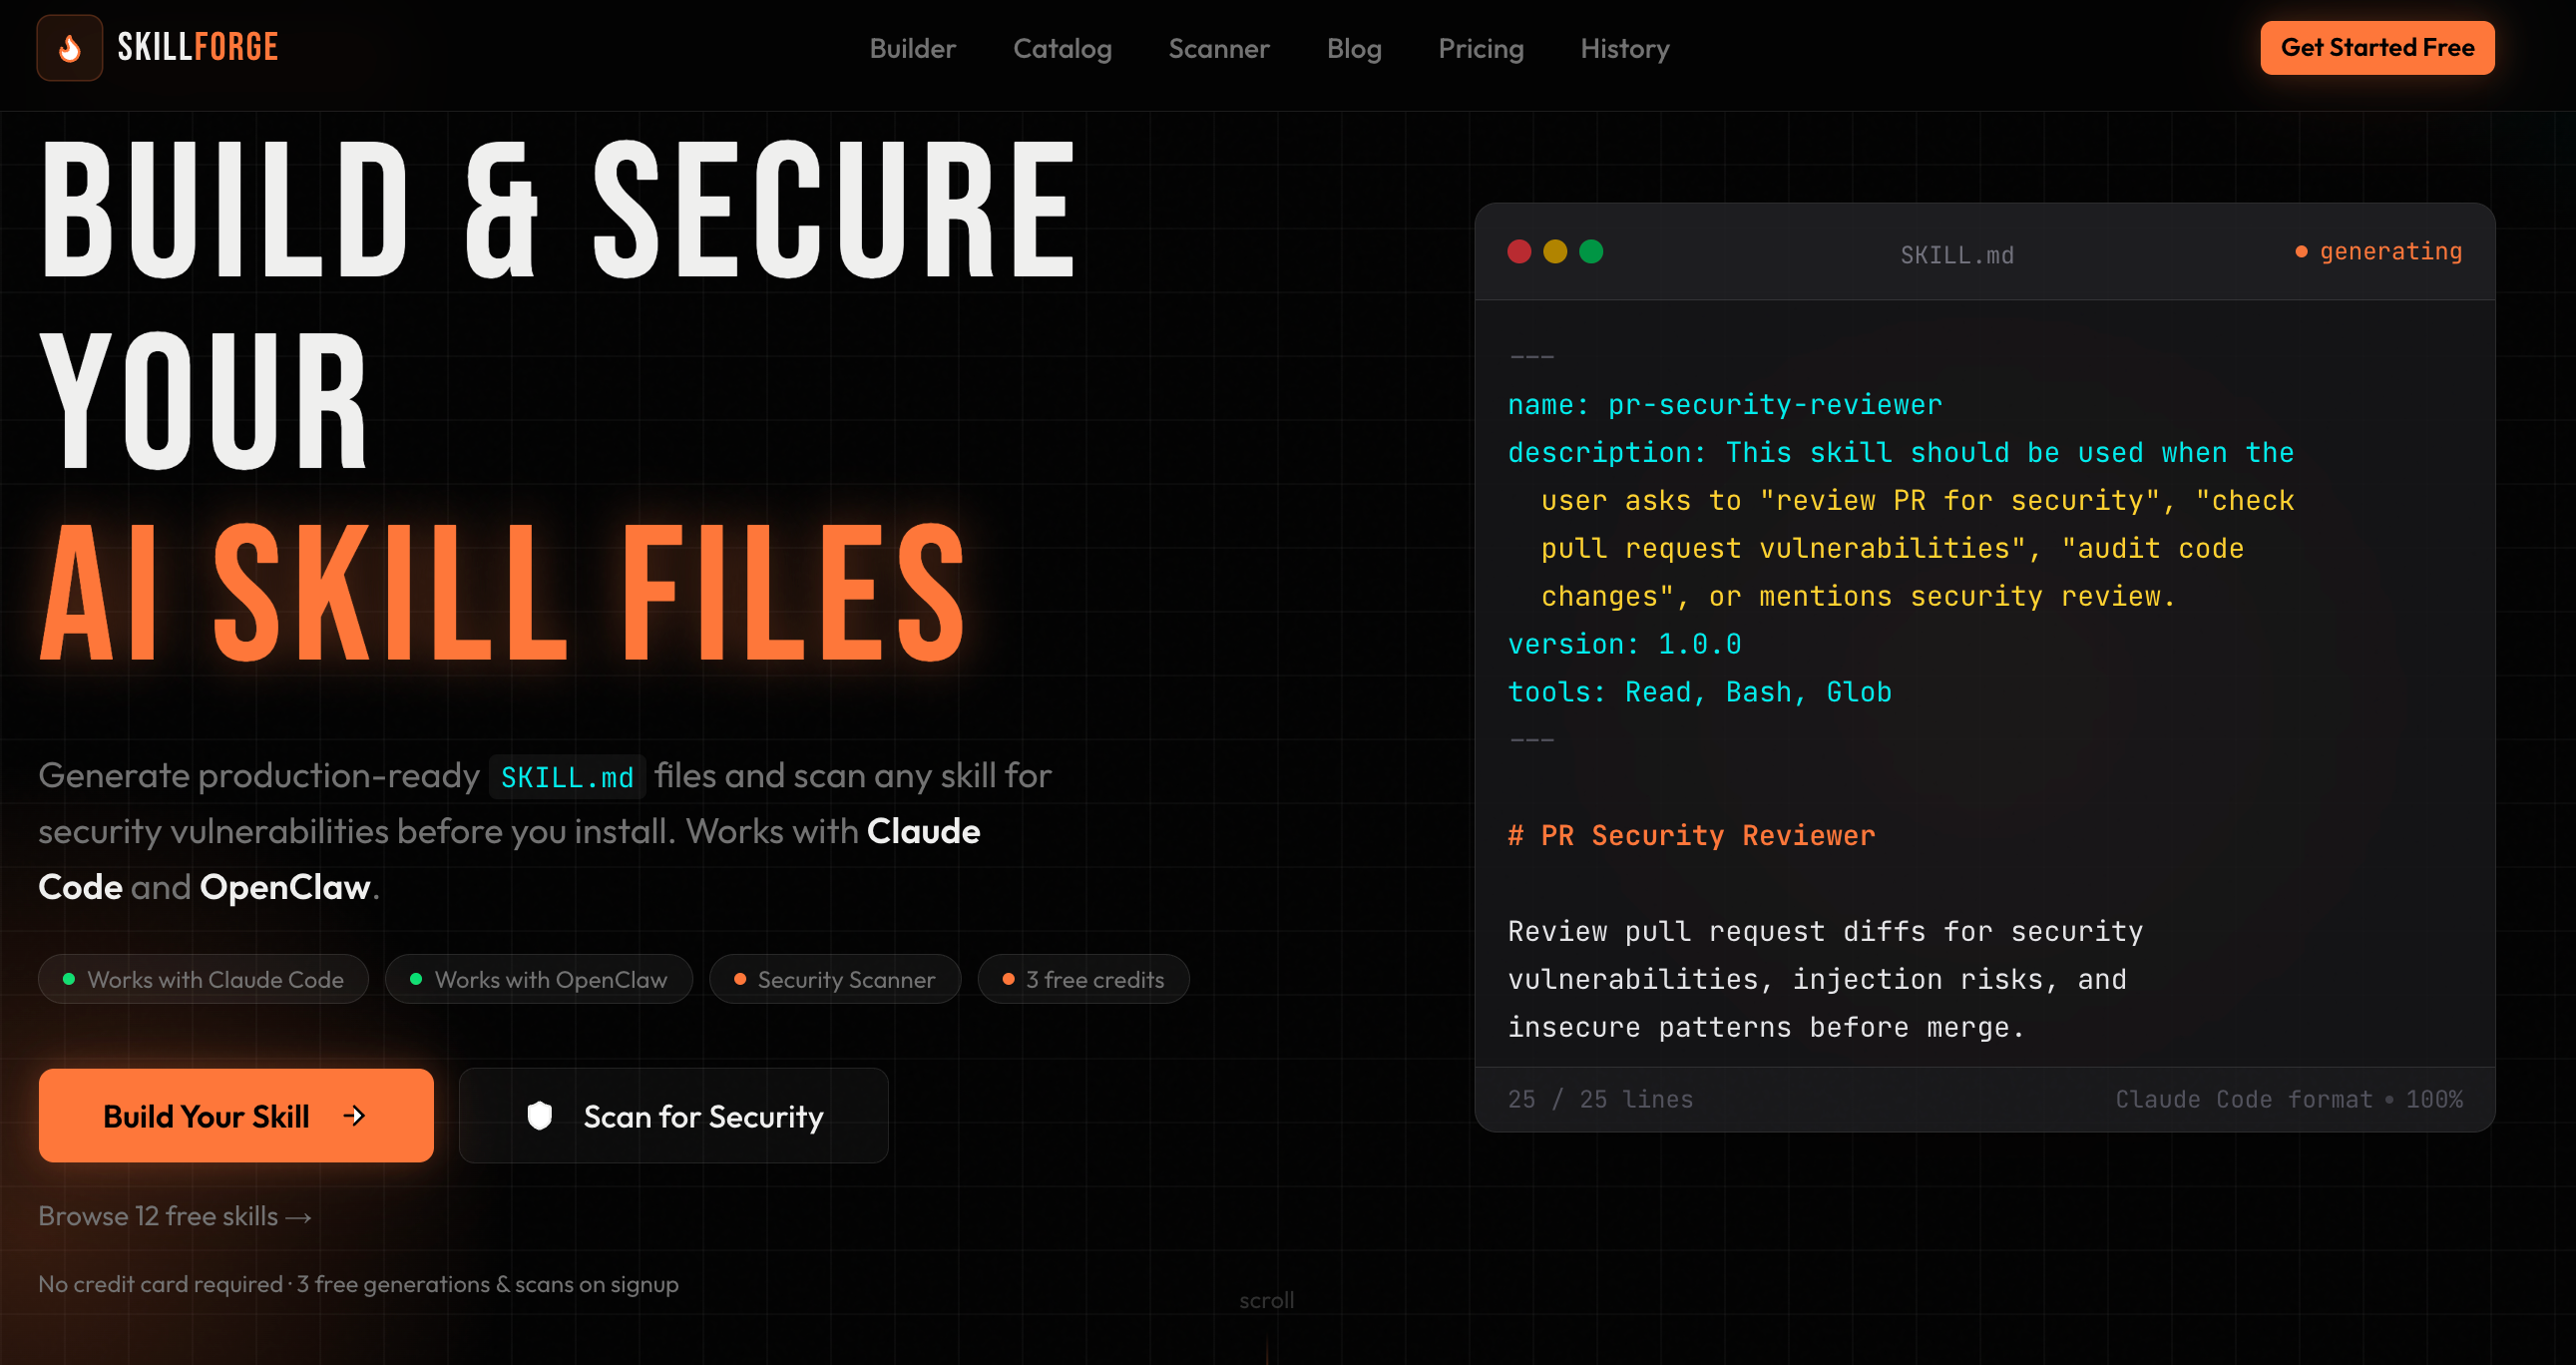
Task: Click the Security Scanner badge
Action: tap(834, 979)
